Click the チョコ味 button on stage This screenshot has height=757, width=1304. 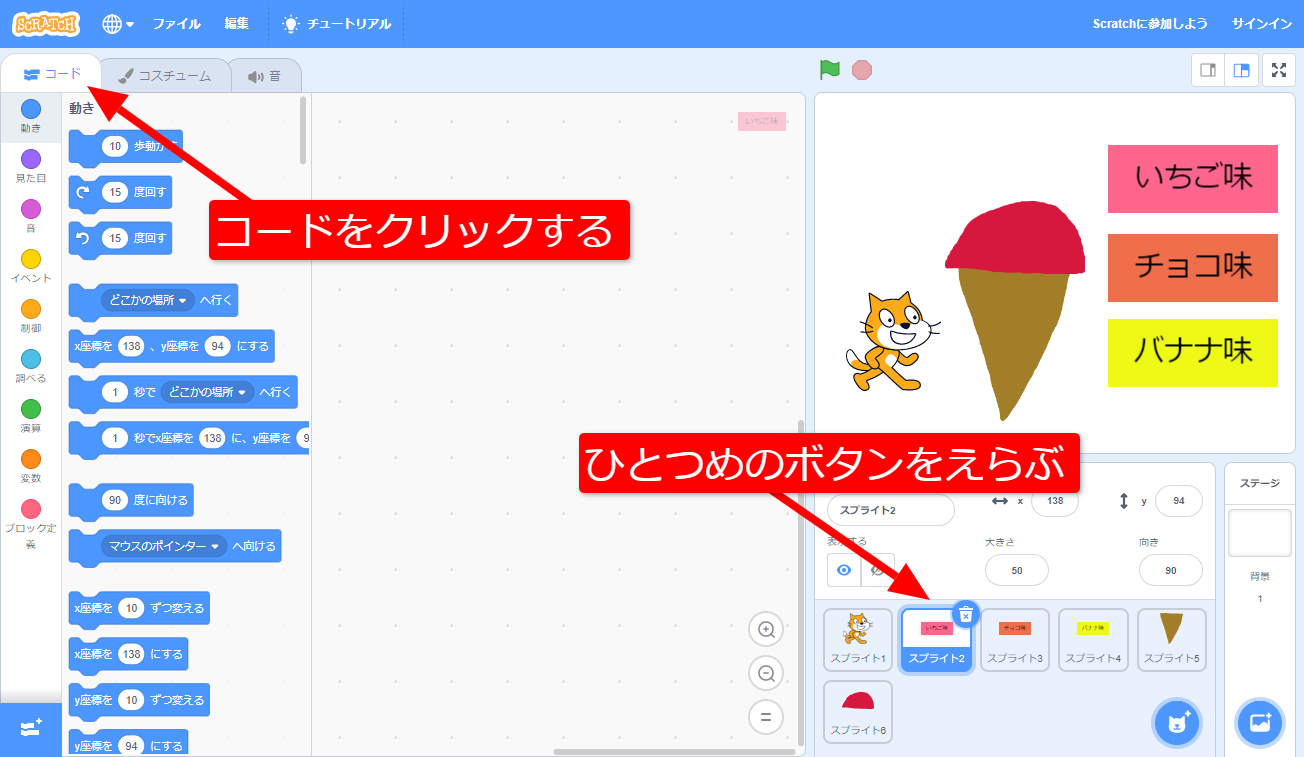point(1193,268)
